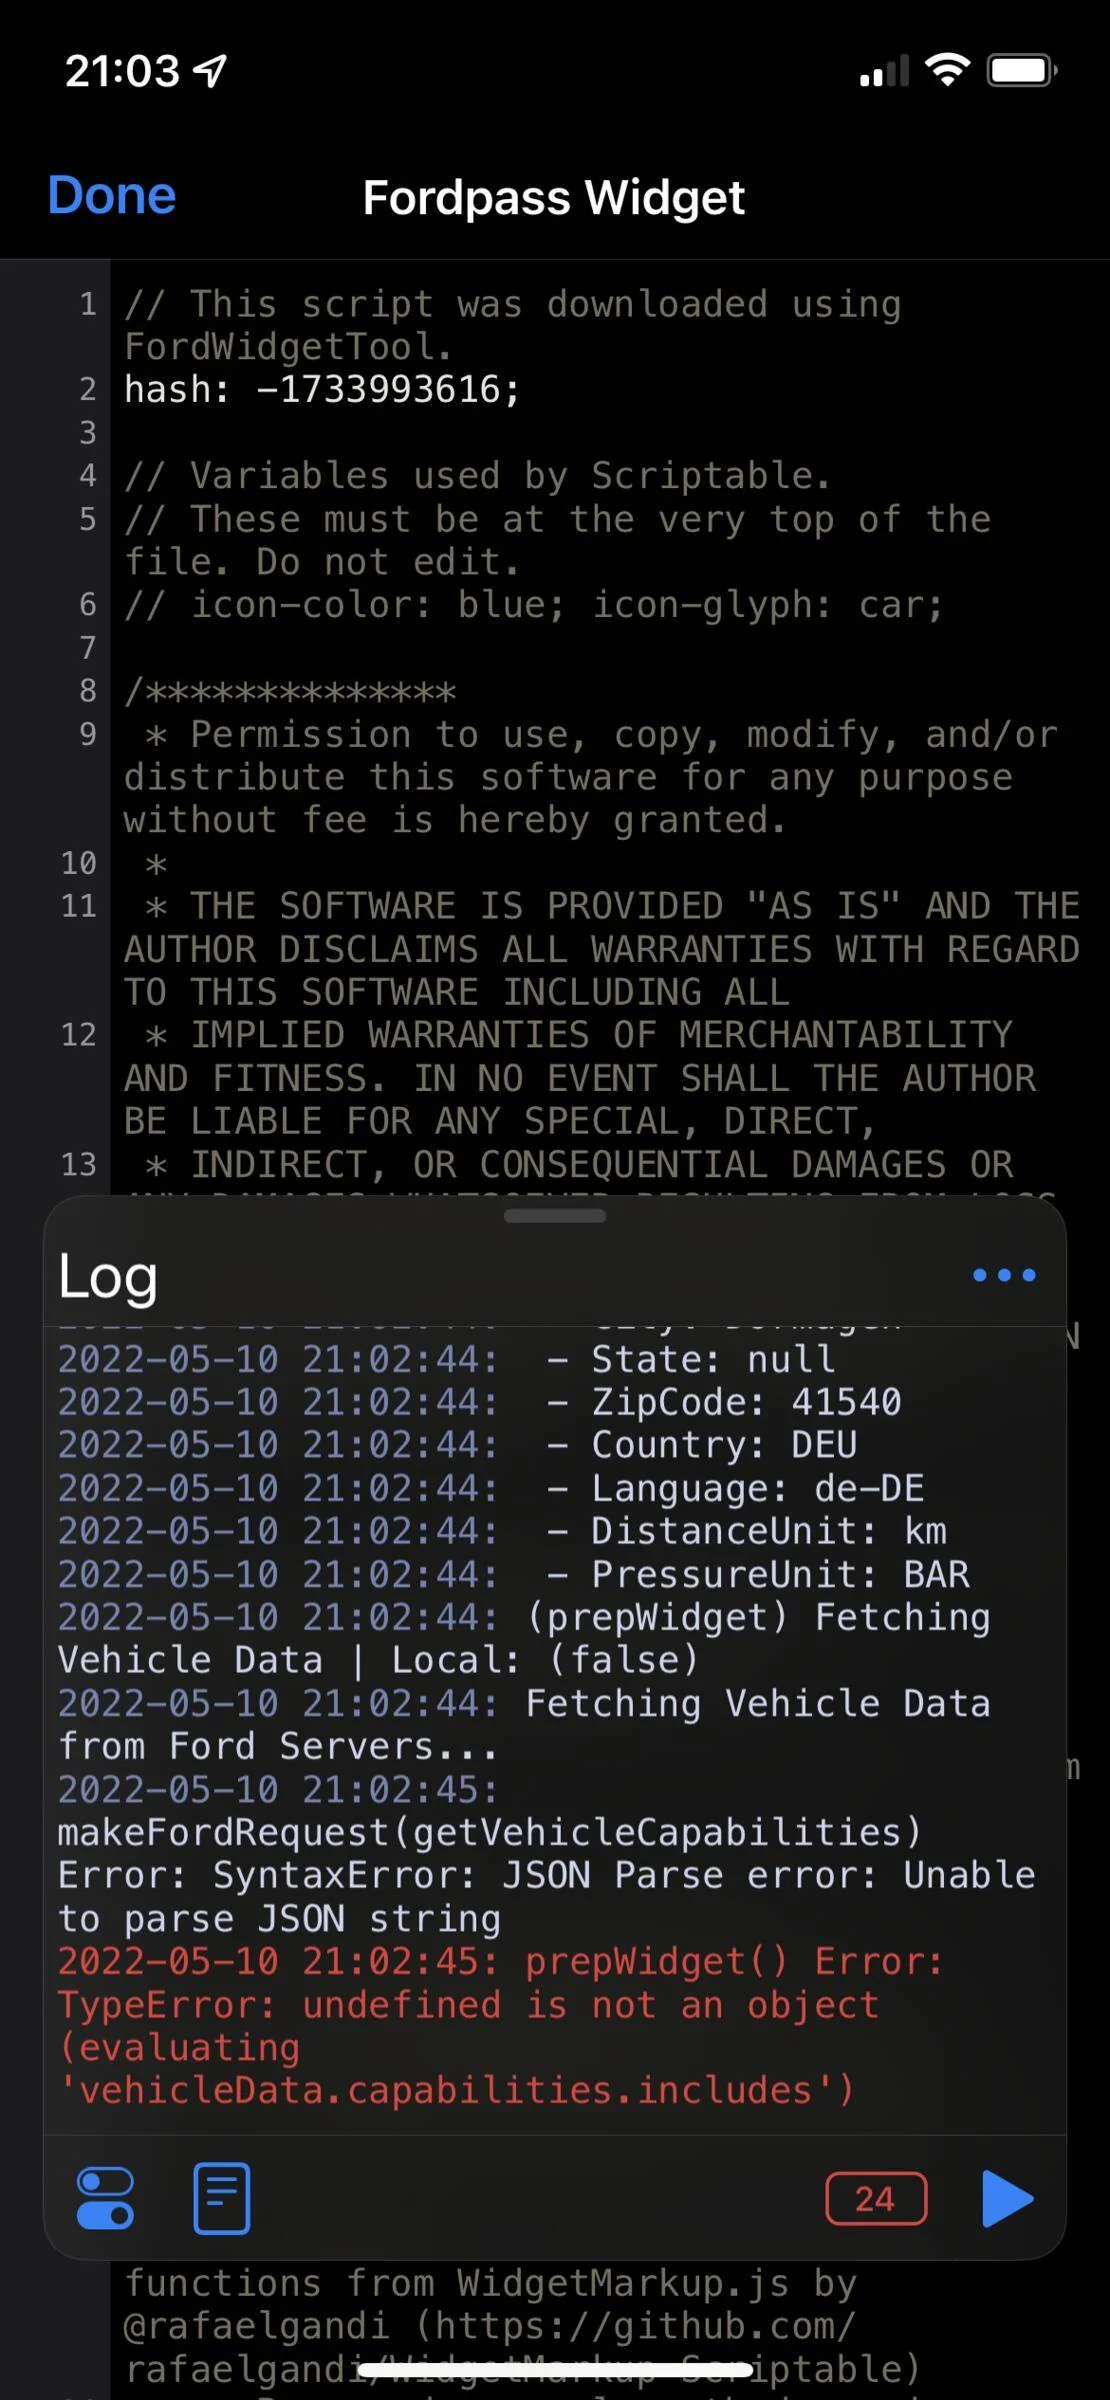
Task: Tap comment '// Variables used by Scriptable.'
Action: coord(477,475)
